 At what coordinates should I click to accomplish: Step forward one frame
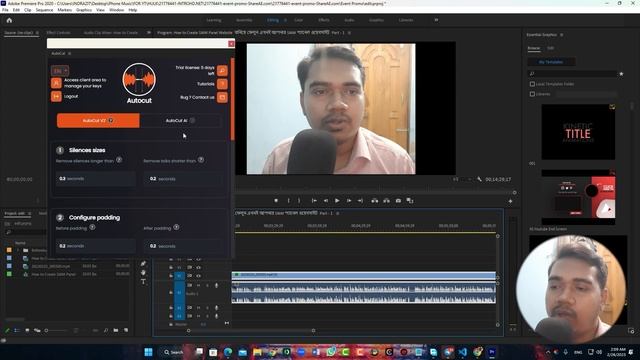pos(349,200)
